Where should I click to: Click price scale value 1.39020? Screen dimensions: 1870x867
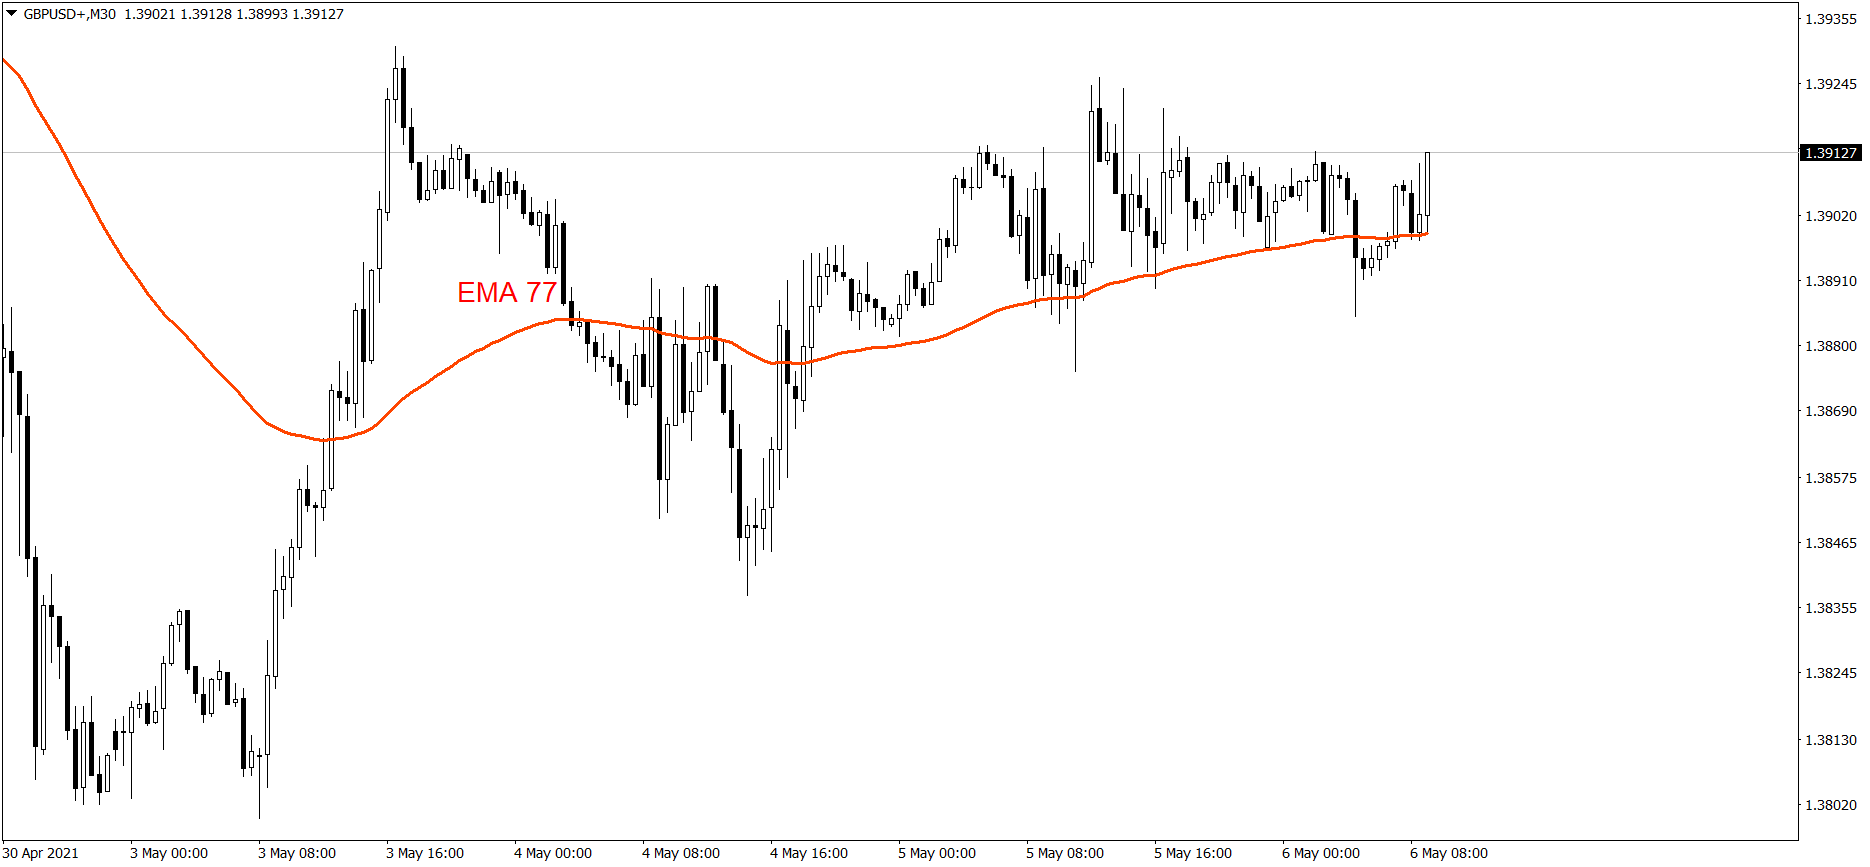pos(1831,216)
